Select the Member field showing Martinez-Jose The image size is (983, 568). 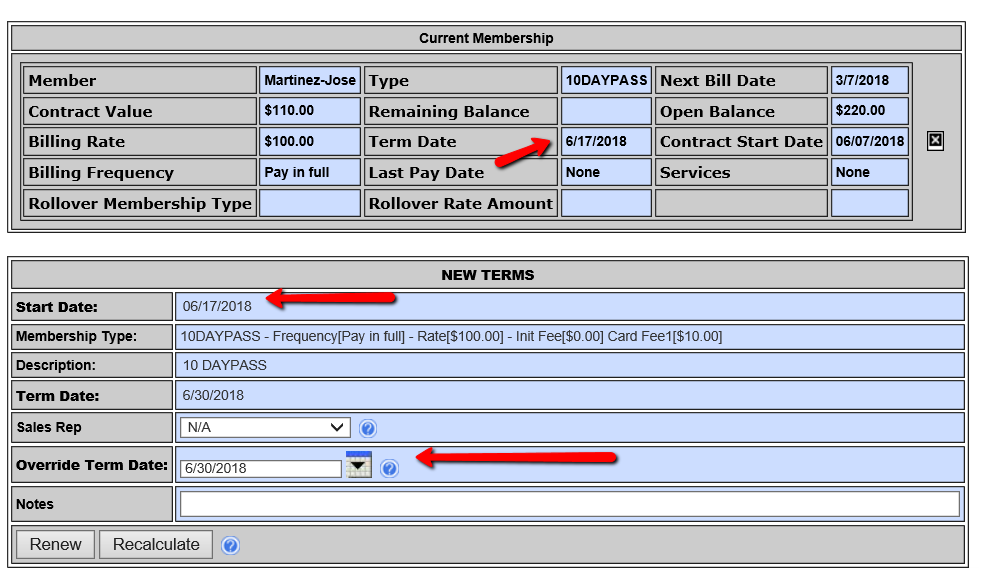tap(310, 80)
